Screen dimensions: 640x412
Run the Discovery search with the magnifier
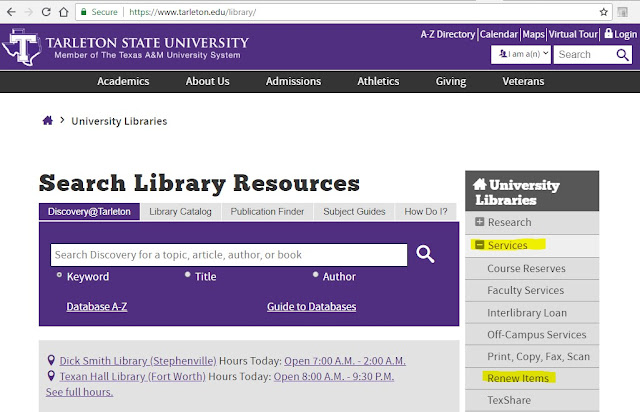click(425, 254)
